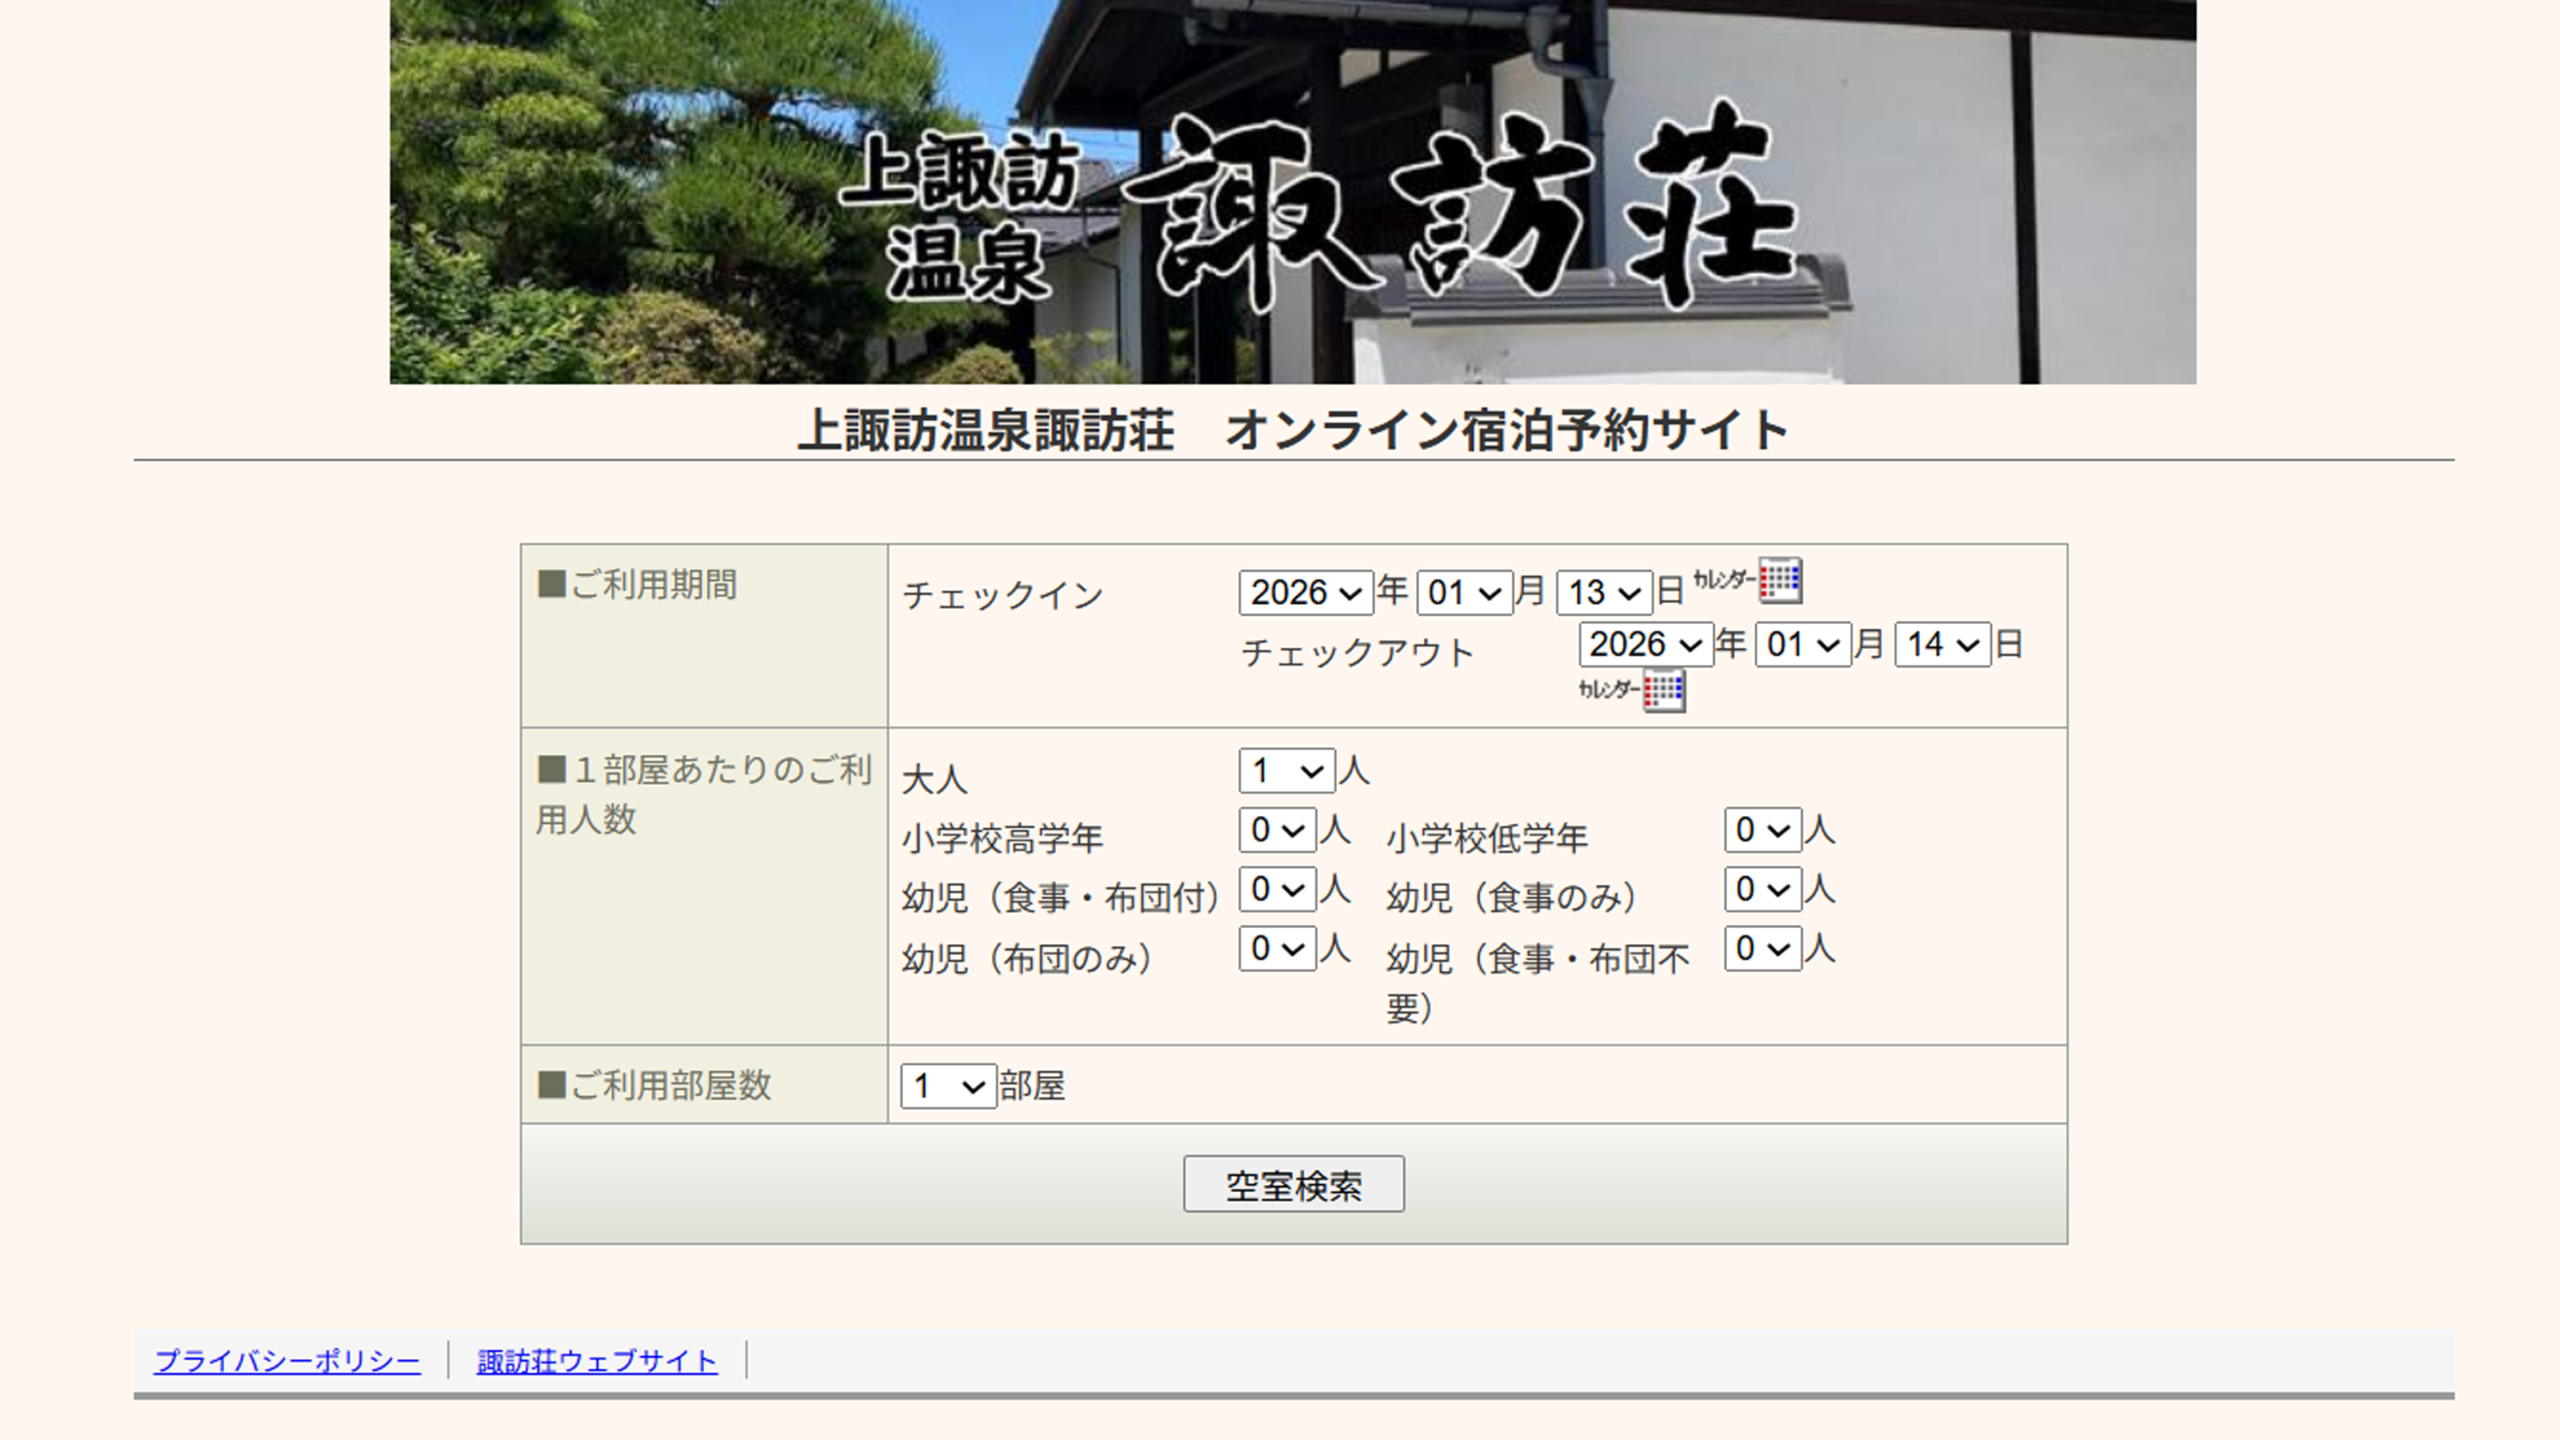This screenshot has height=1440, width=2560.
Task: Click the 空室検索 search button
Action: click(x=1293, y=1185)
